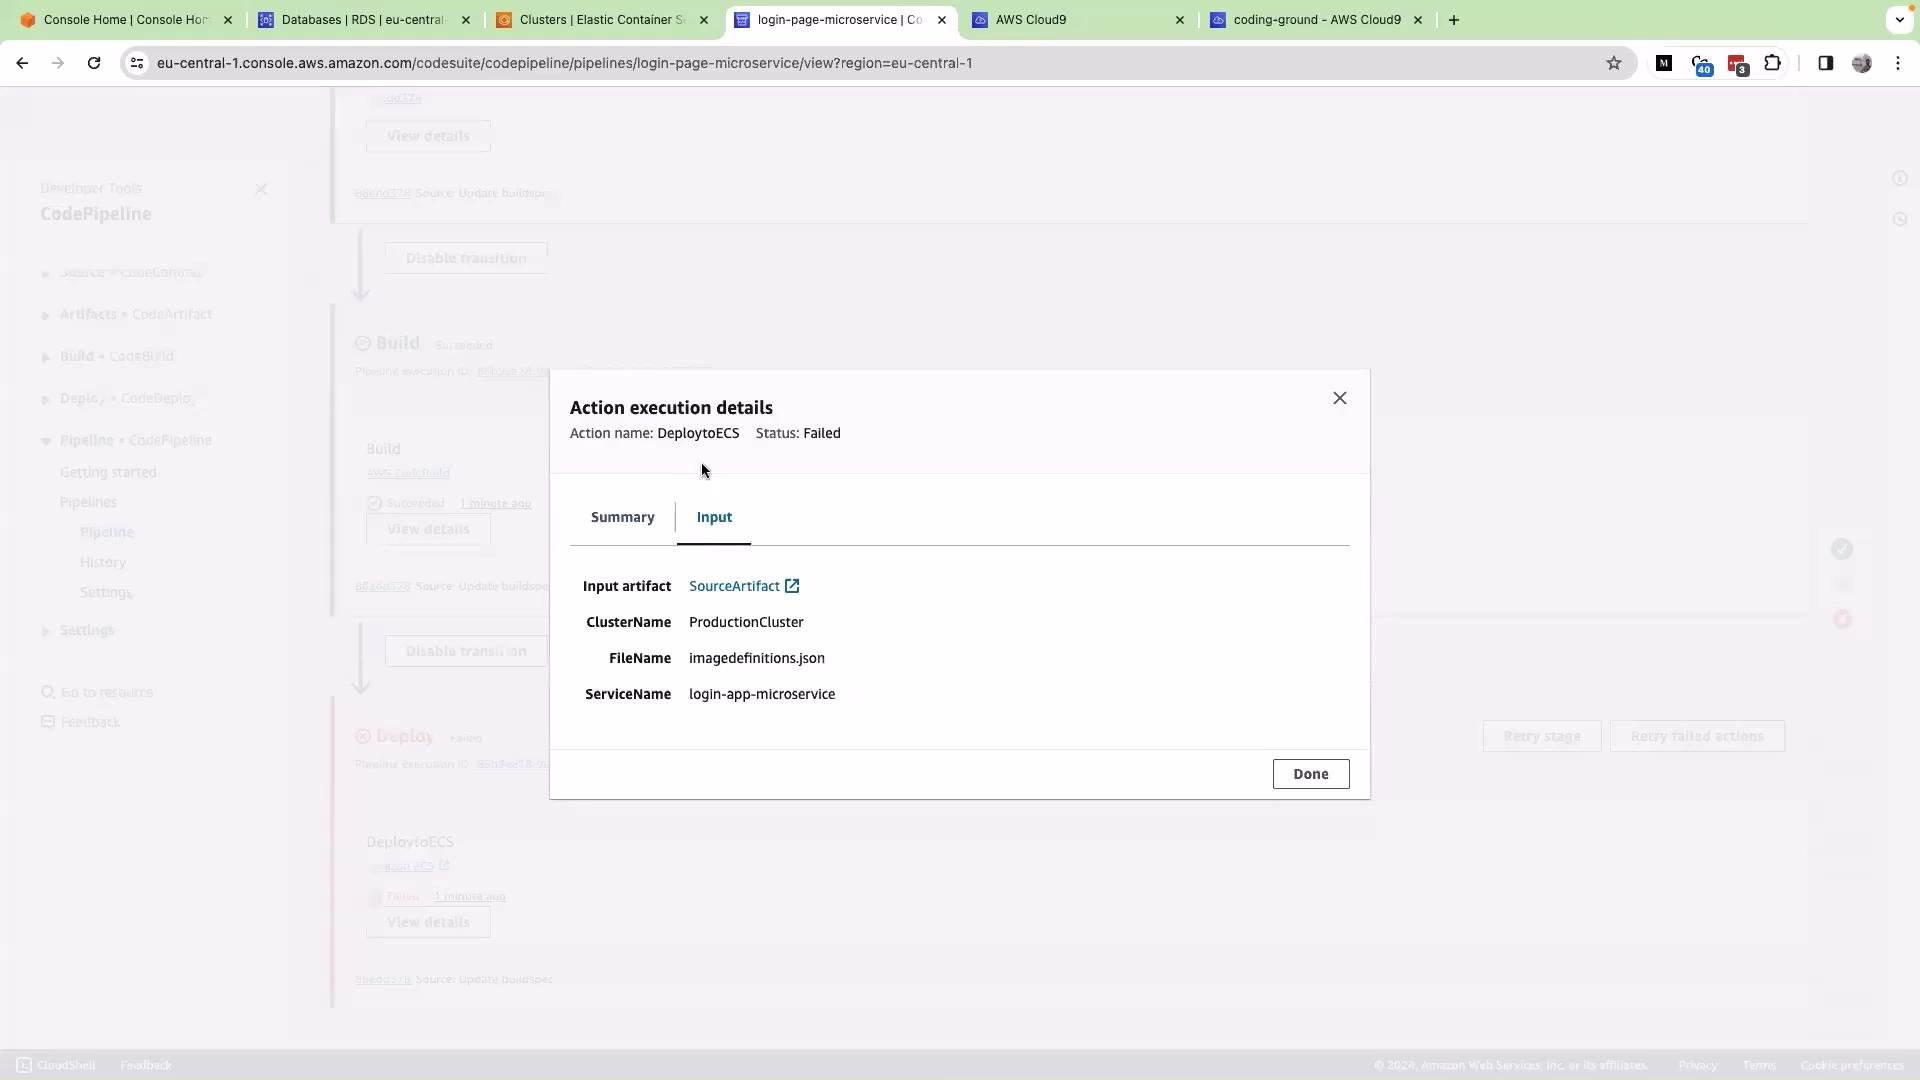Click the Done button
This screenshot has height=1080, width=1920.
pyautogui.click(x=1311, y=774)
